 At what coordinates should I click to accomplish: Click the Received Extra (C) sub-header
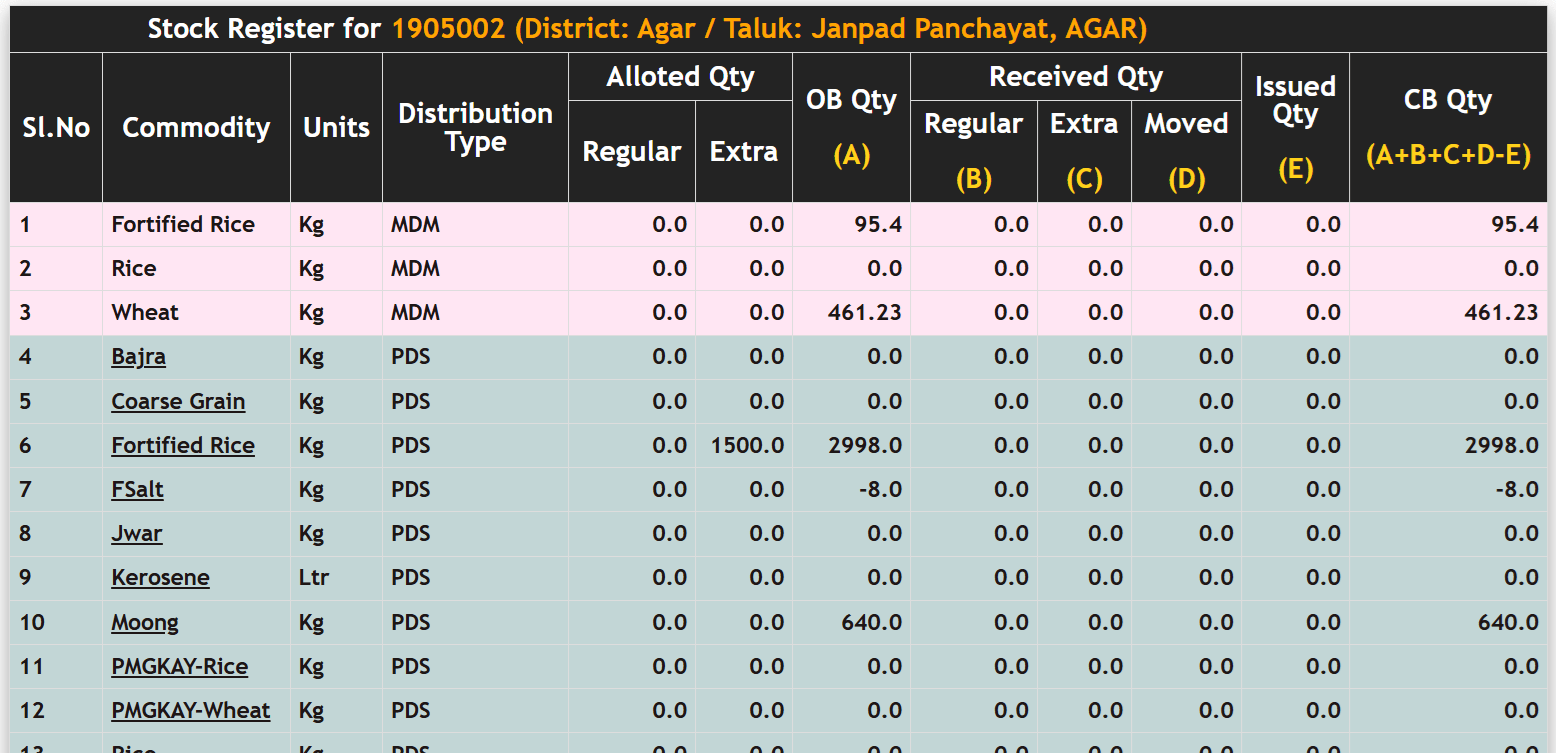pos(1084,151)
